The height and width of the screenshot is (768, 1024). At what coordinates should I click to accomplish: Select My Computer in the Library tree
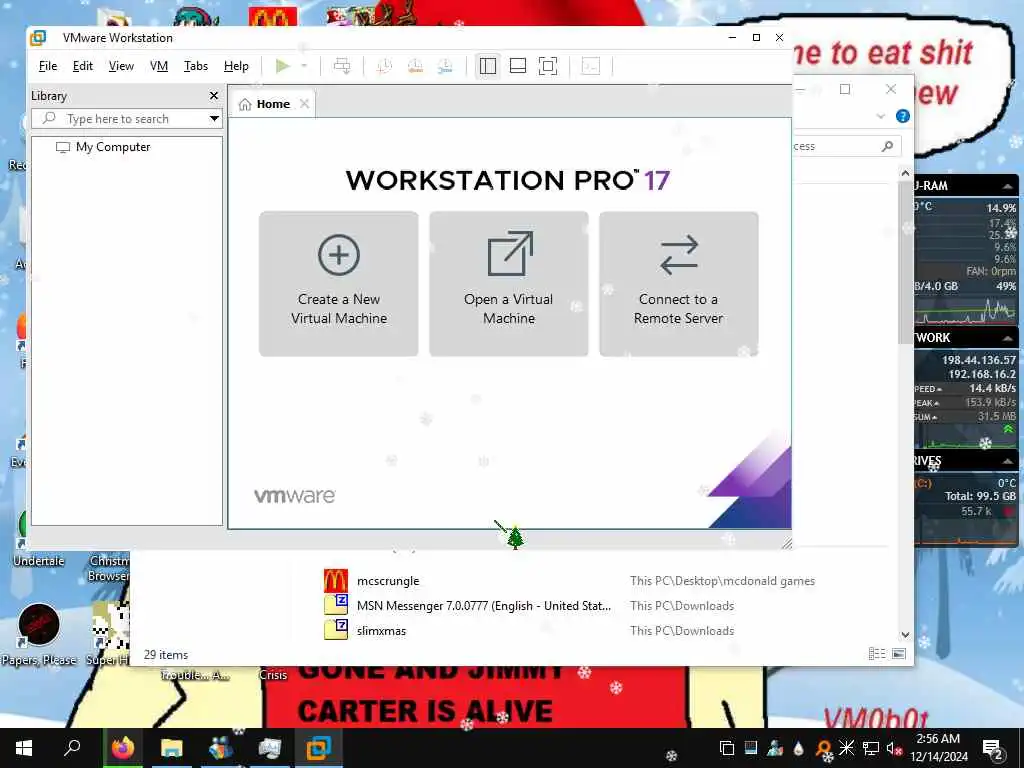pos(103,147)
